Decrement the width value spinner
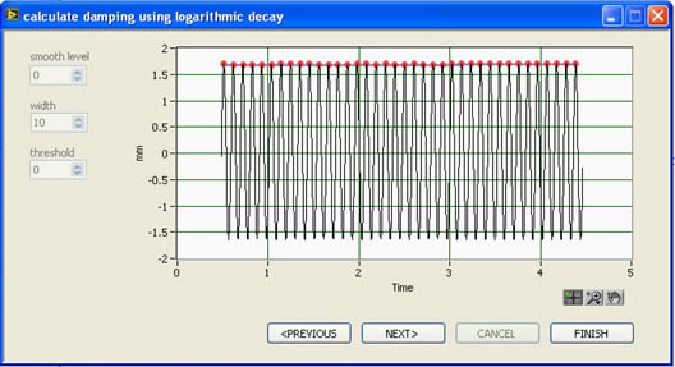 point(78,126)
